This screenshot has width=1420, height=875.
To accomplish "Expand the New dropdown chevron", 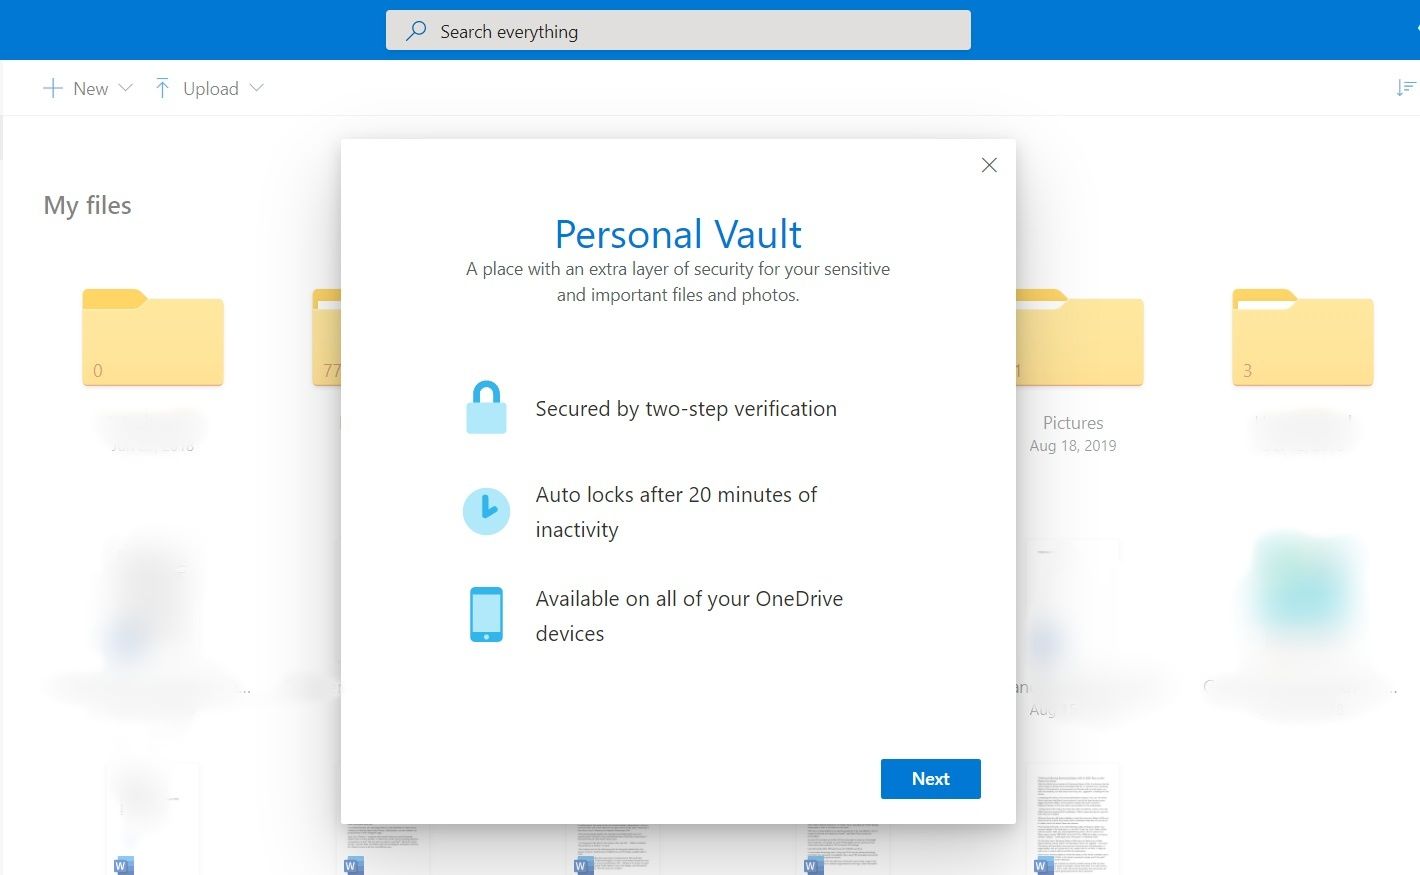I will [126, 88].
